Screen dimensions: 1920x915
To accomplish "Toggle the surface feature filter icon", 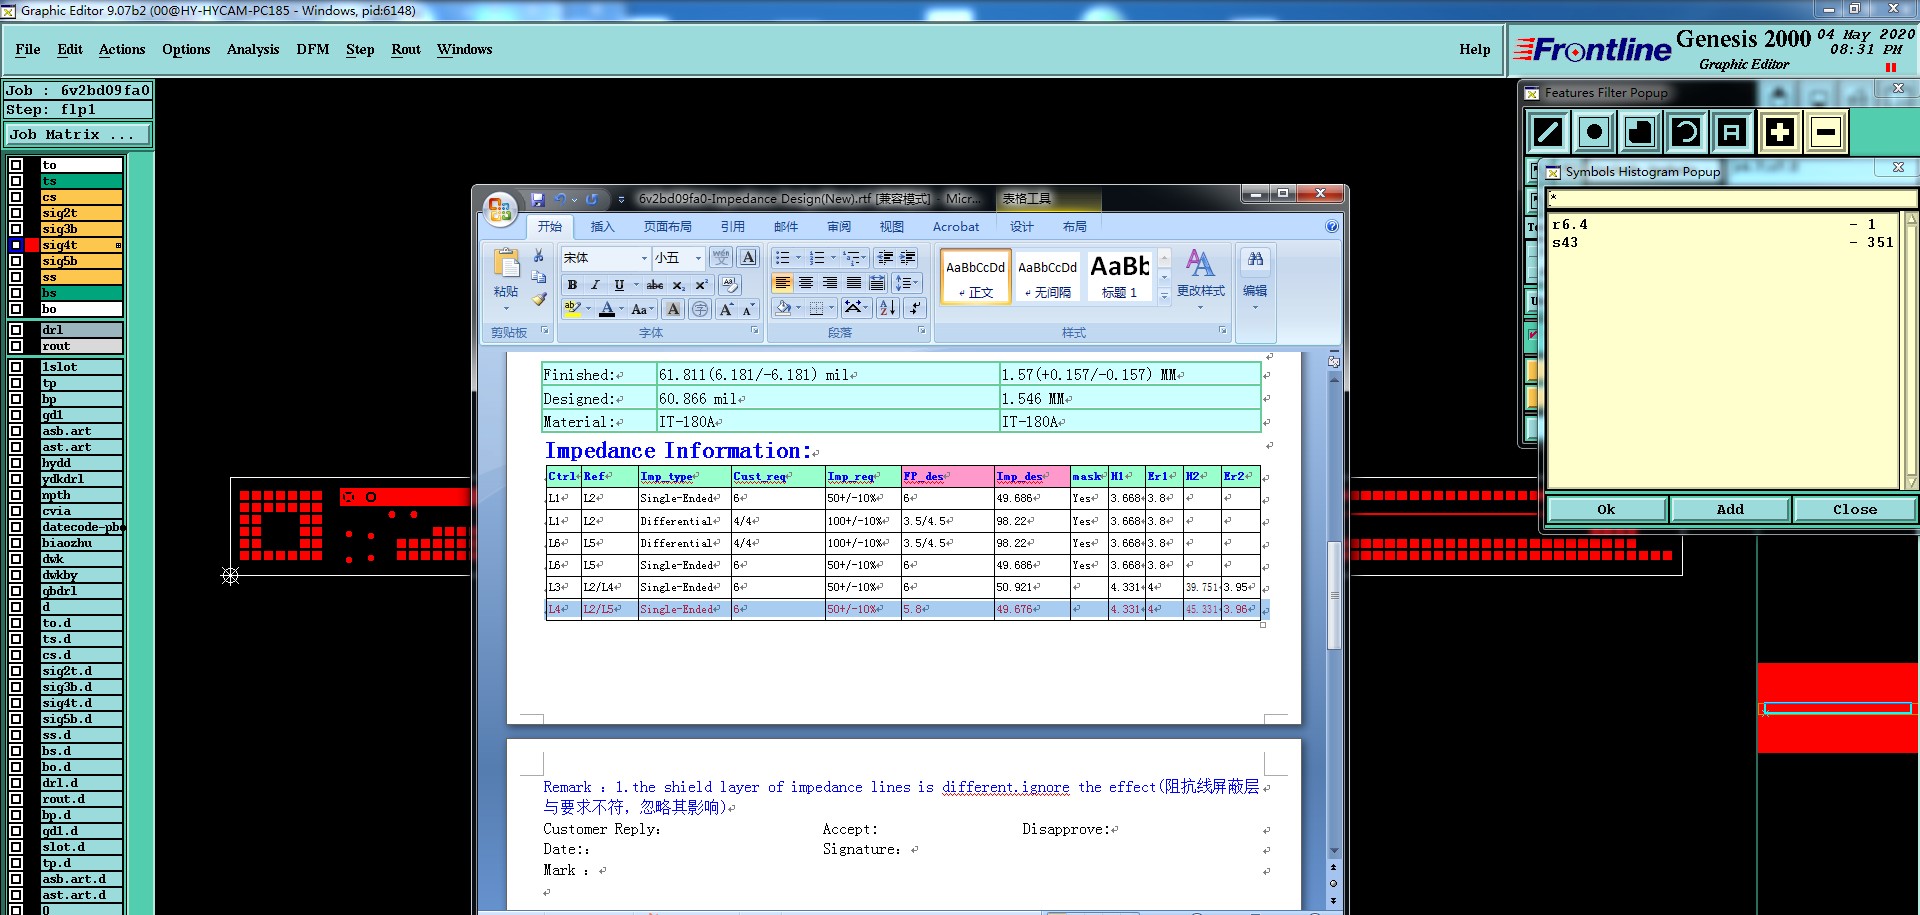I will coord(1640,132).
